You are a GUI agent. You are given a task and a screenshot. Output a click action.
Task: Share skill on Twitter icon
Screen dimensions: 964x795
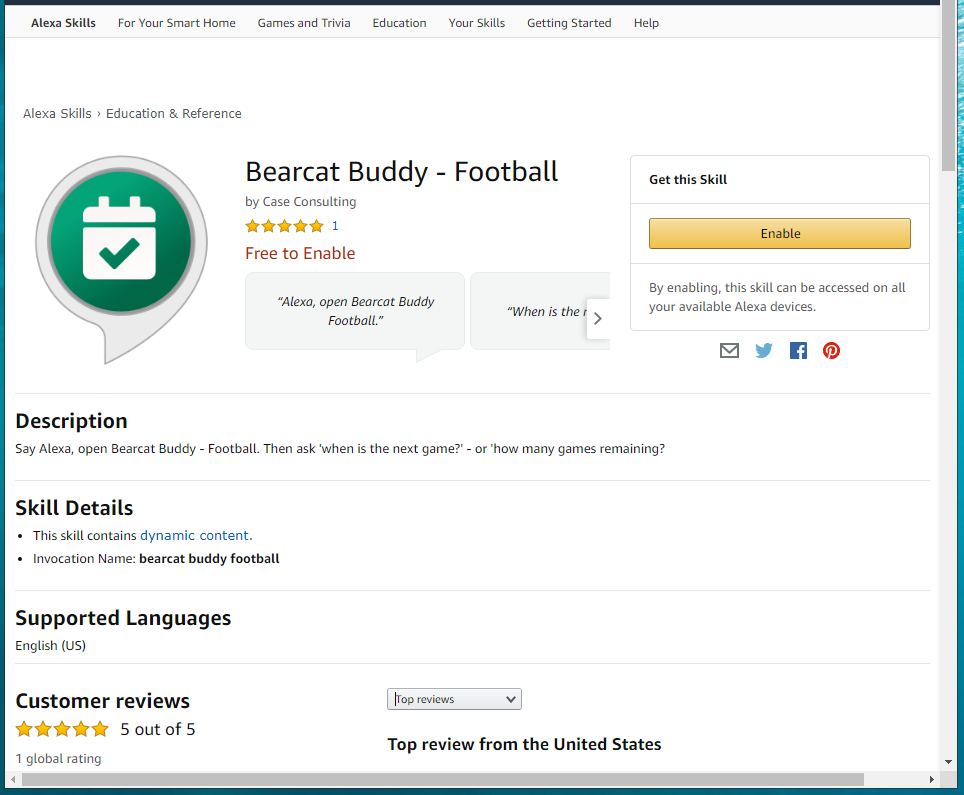764,351
